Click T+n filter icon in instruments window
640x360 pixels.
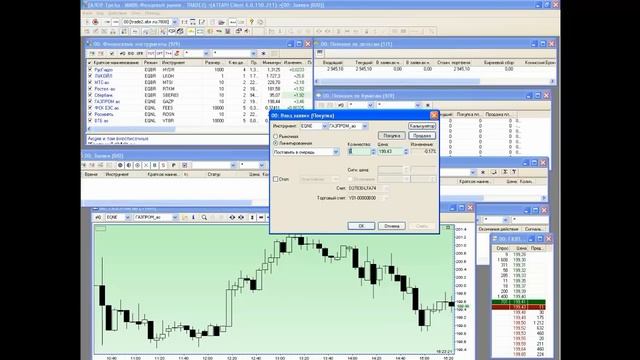click(168, 53)
